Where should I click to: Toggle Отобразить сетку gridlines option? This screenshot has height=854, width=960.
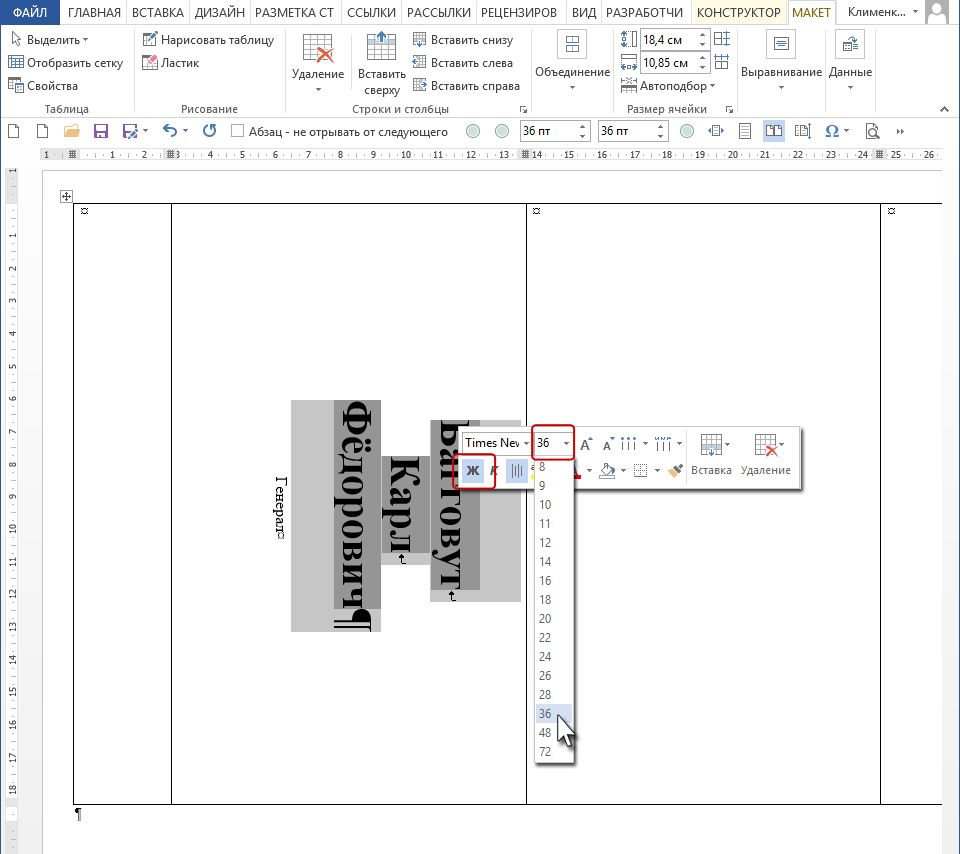66,62
